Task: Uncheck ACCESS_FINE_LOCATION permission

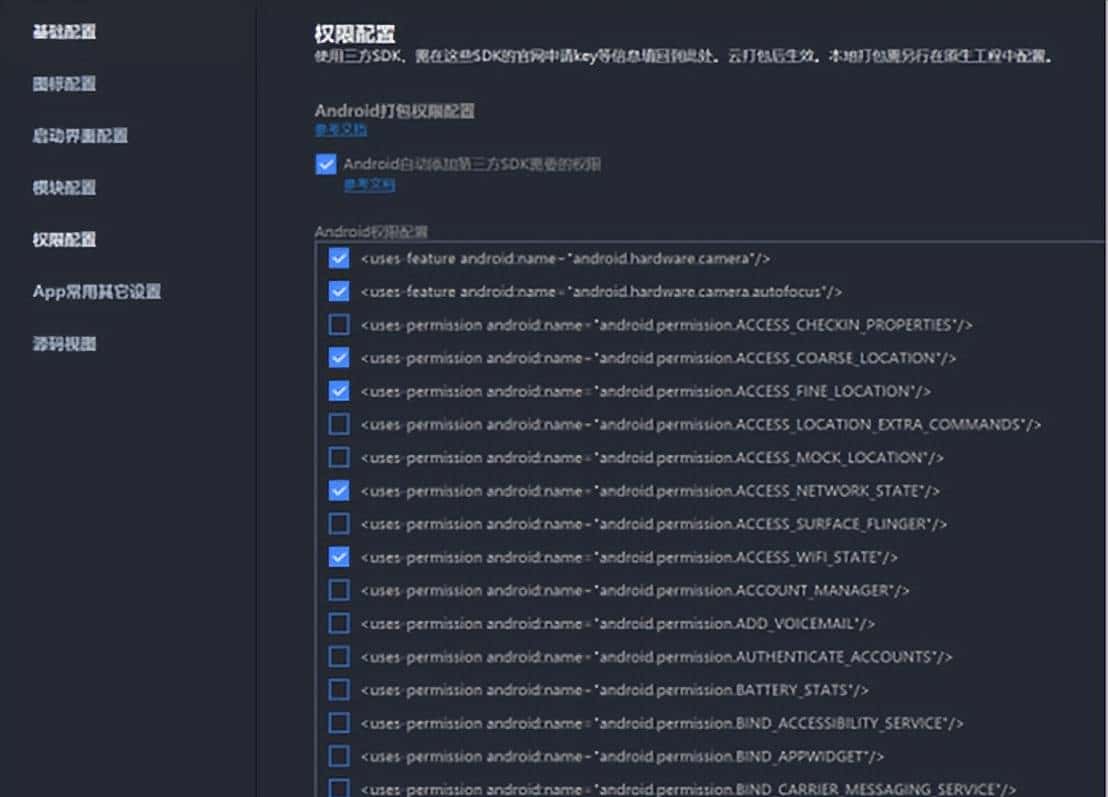Action: tap(338, 390)
